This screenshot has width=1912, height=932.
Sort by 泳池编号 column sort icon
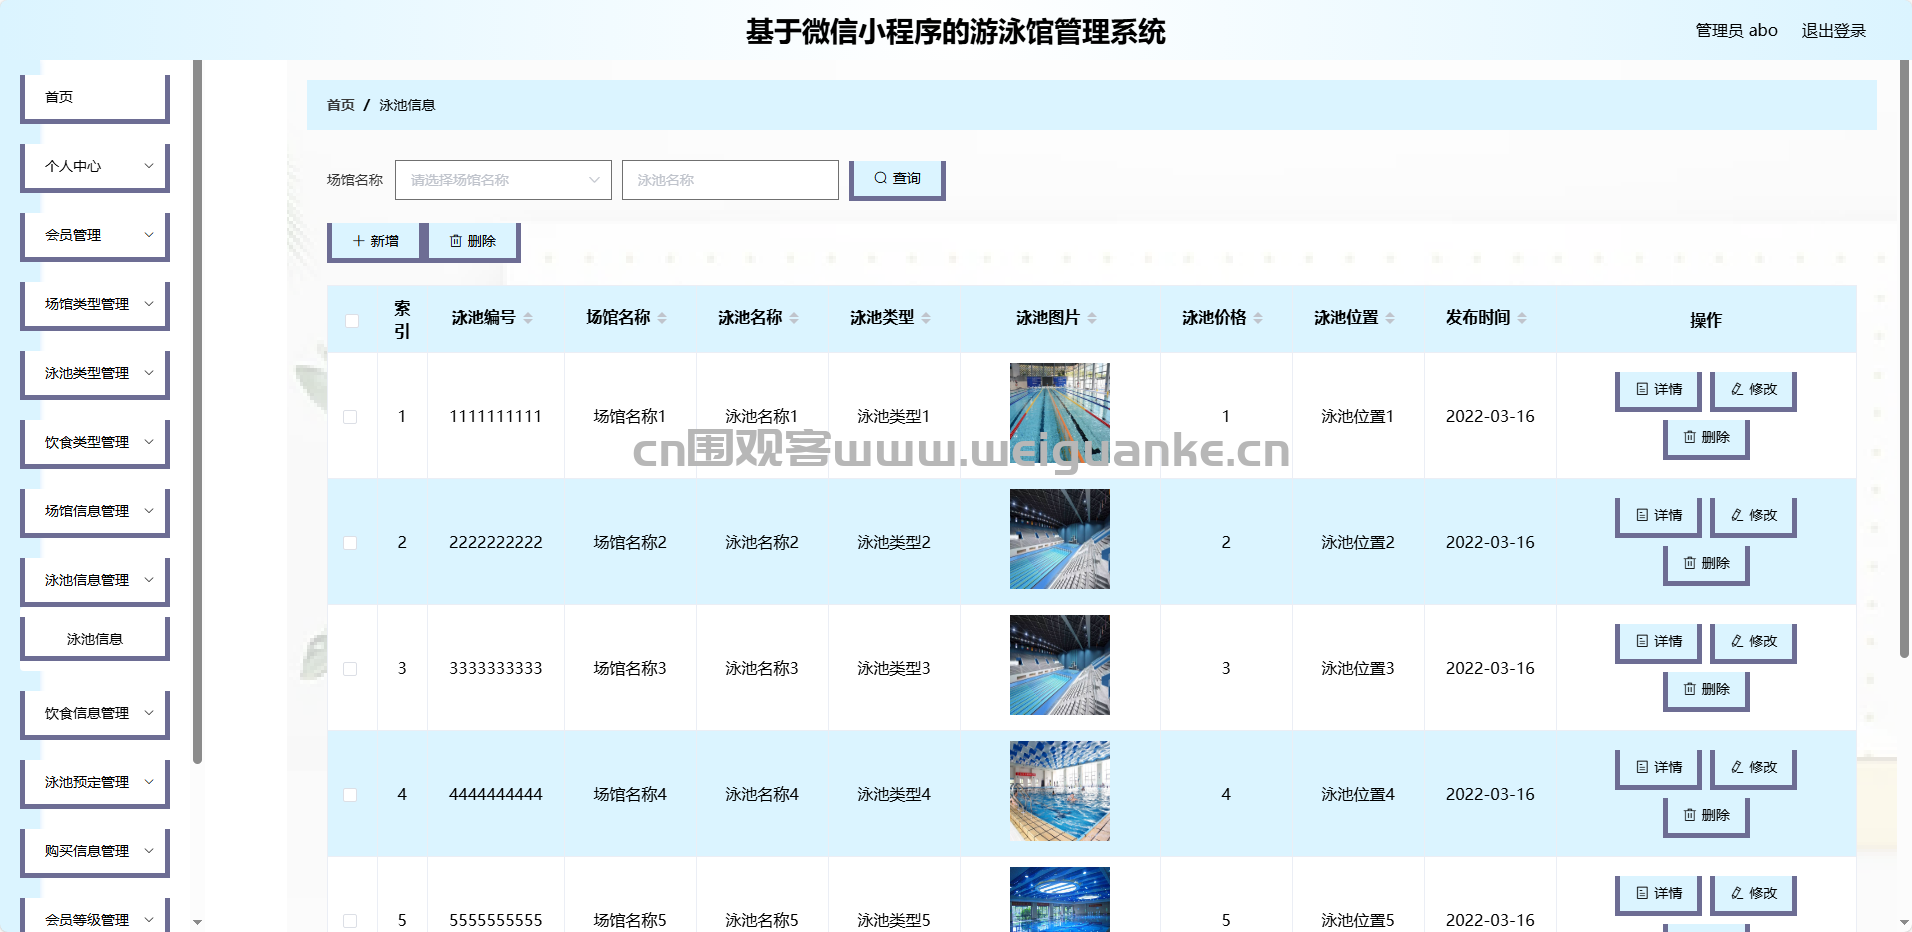pos(528,318)
